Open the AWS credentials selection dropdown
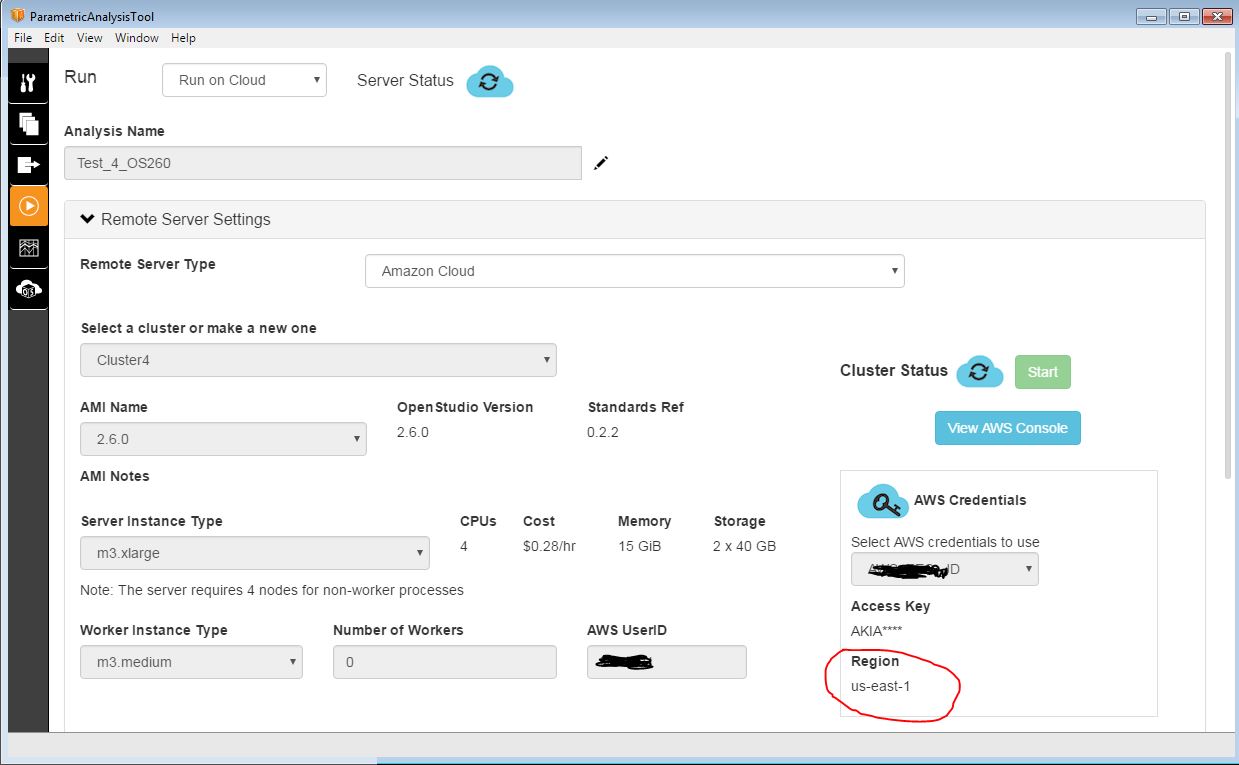1239x765 pixels. point(944,569)
